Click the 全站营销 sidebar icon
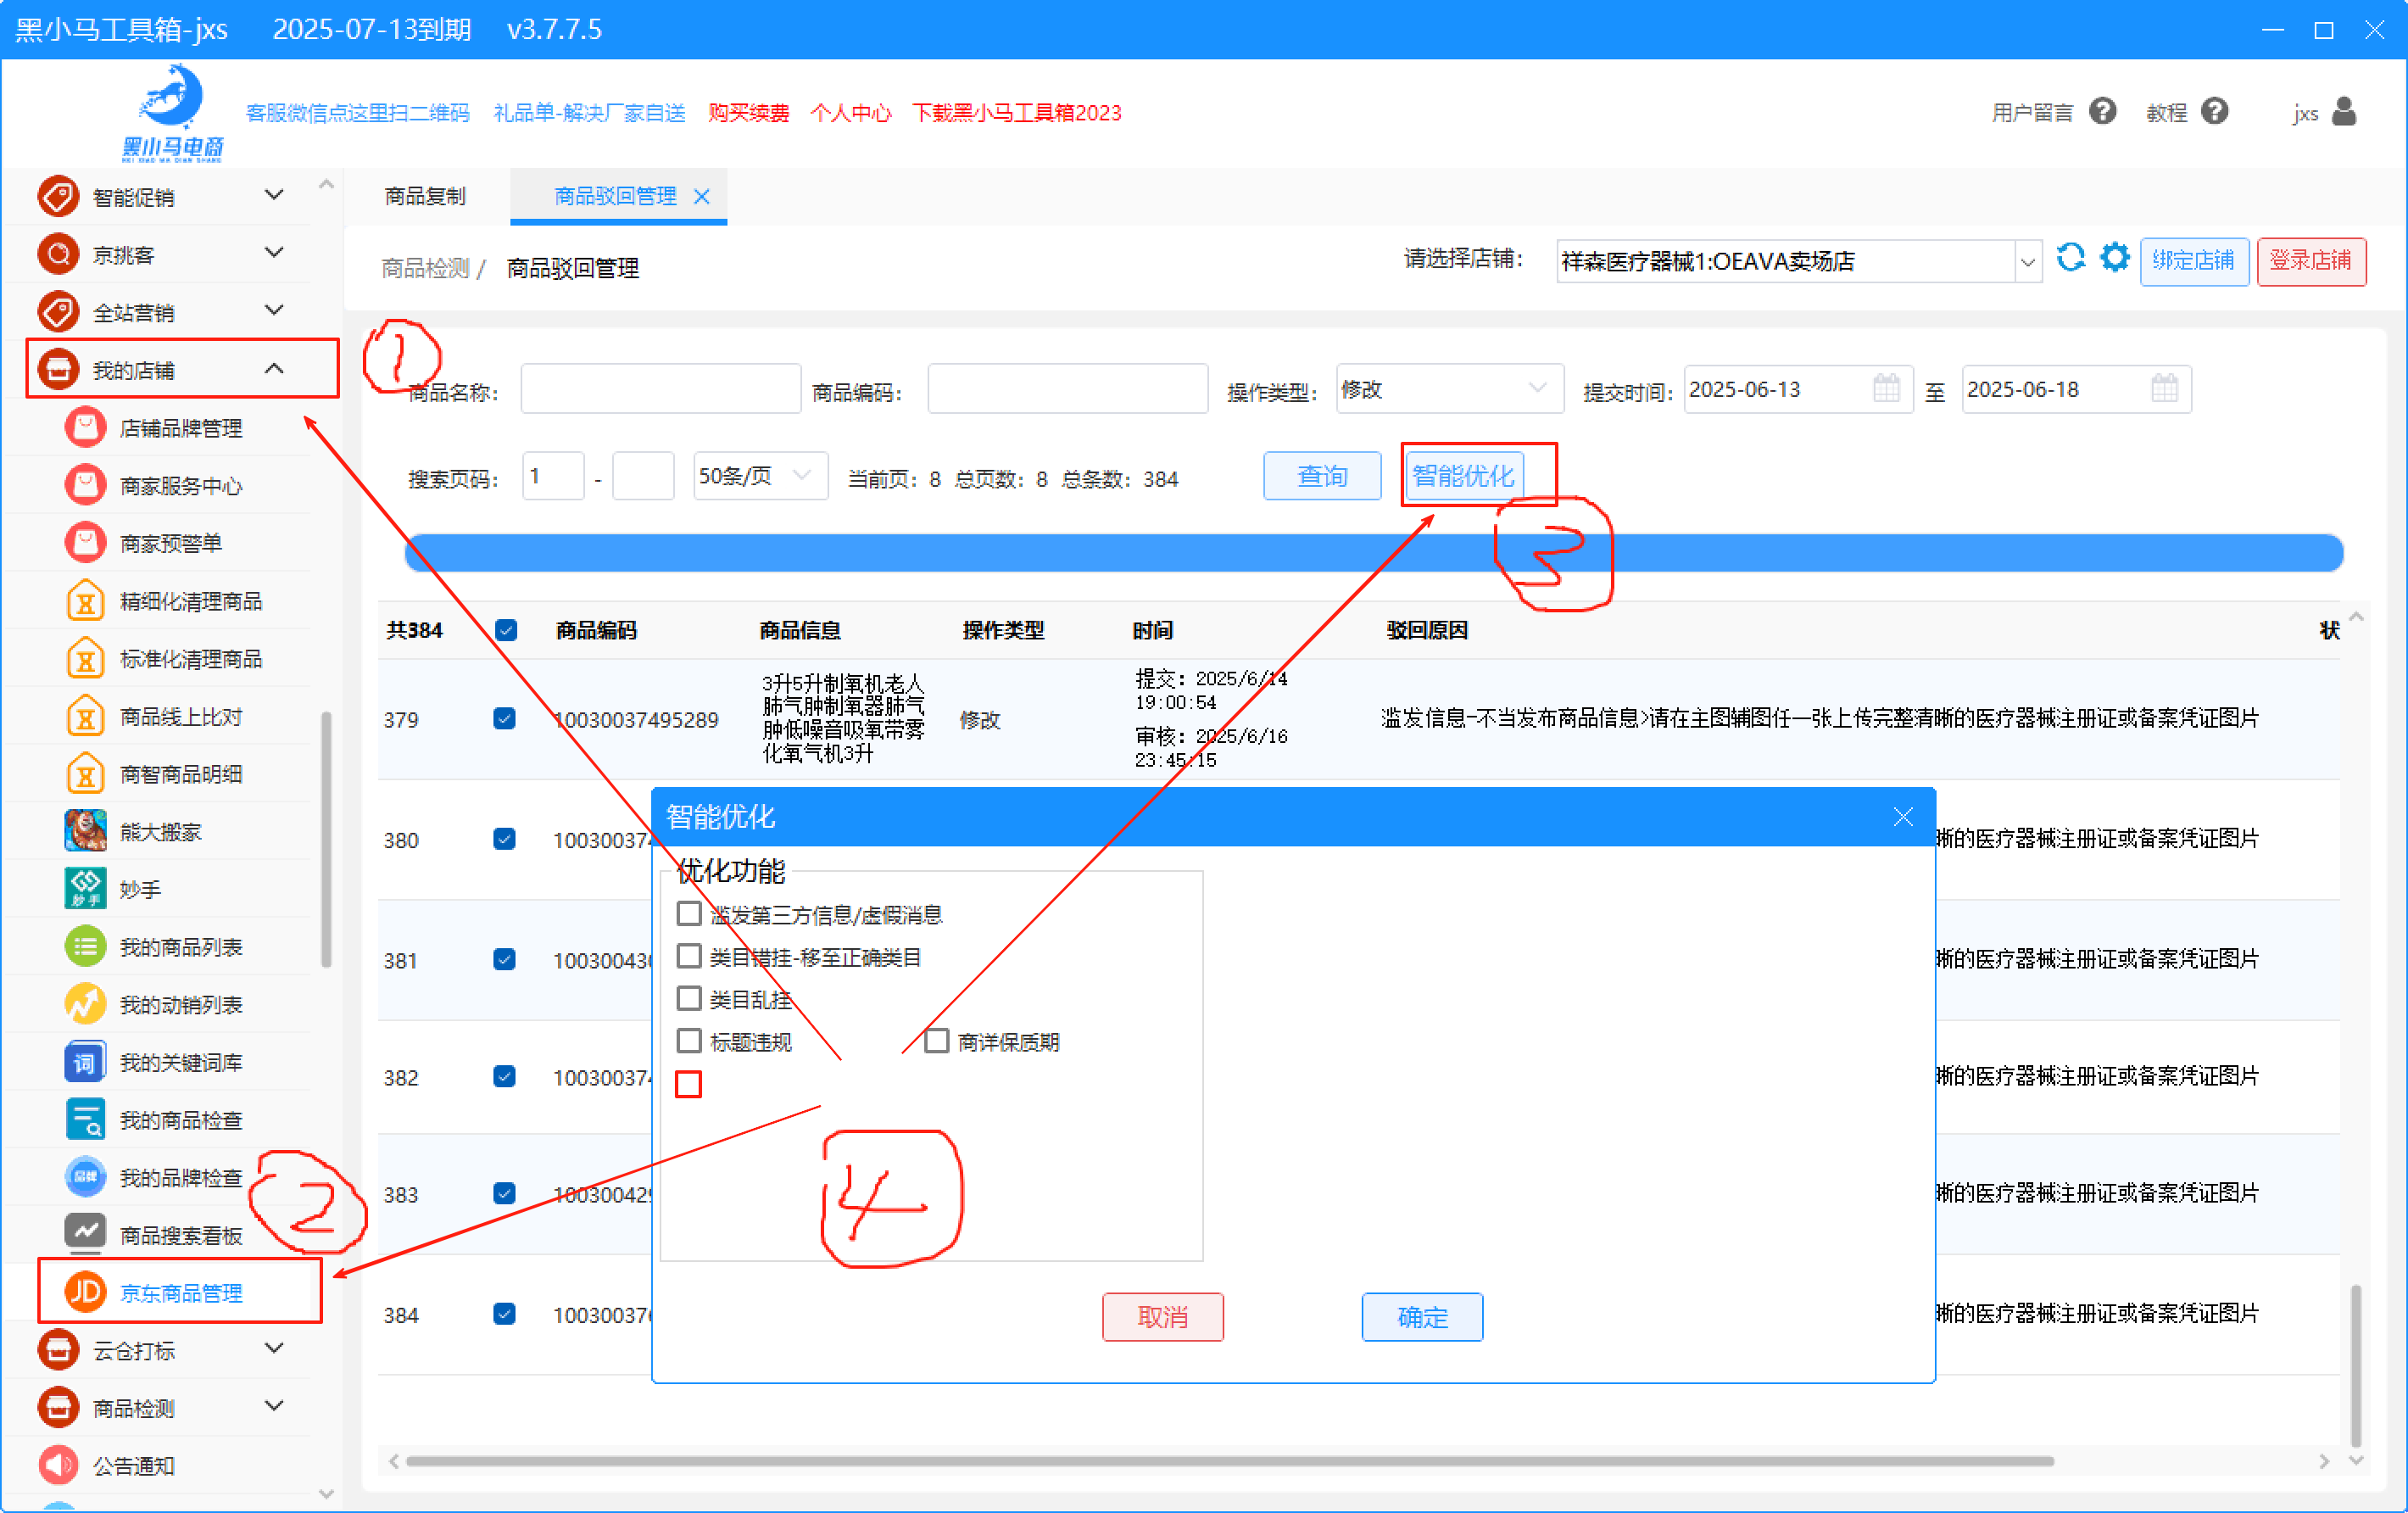The width and height of the screenshot is (2408, 1513). coord(58,312)
